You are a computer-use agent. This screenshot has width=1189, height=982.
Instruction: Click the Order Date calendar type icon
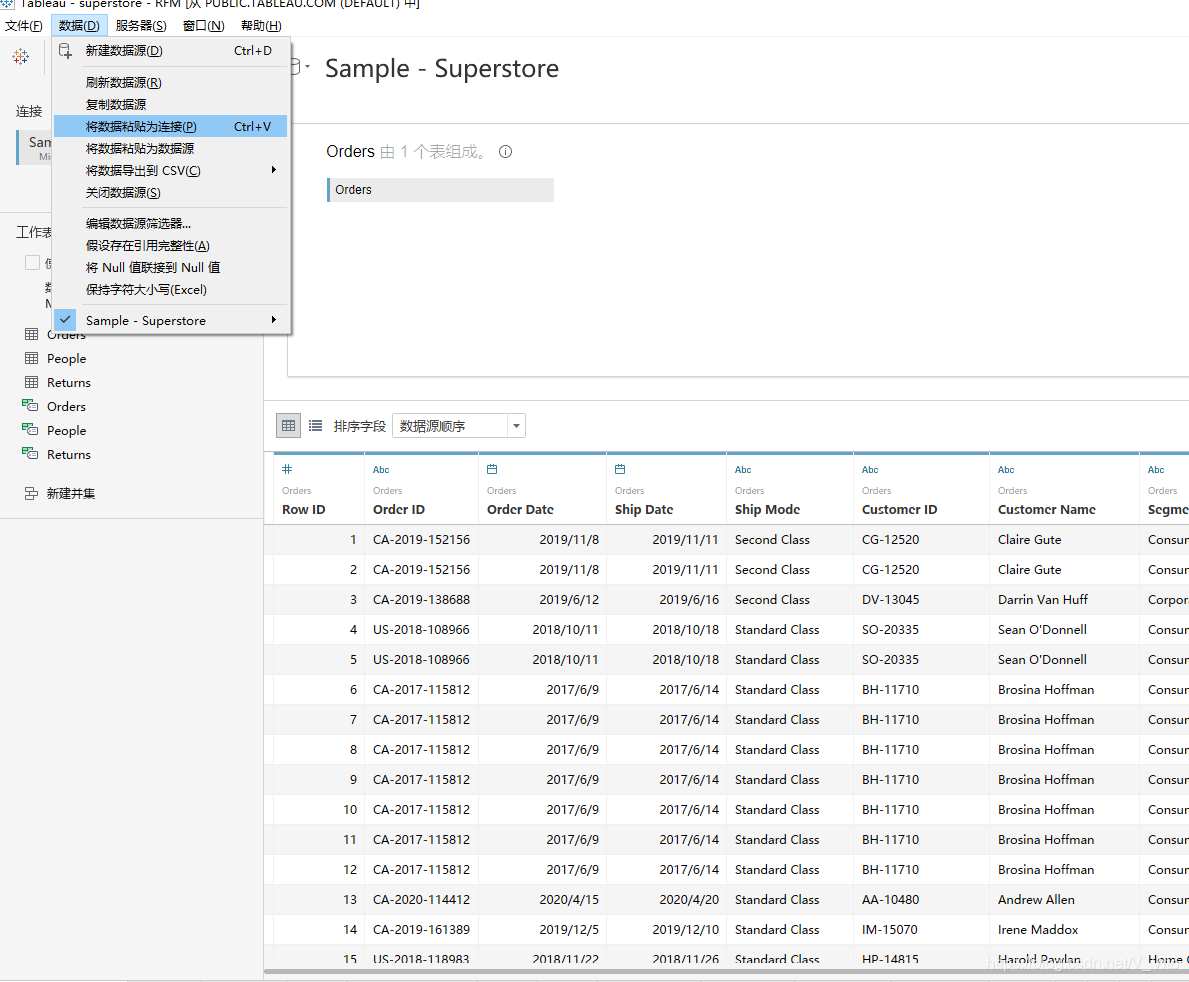point(492,469)
